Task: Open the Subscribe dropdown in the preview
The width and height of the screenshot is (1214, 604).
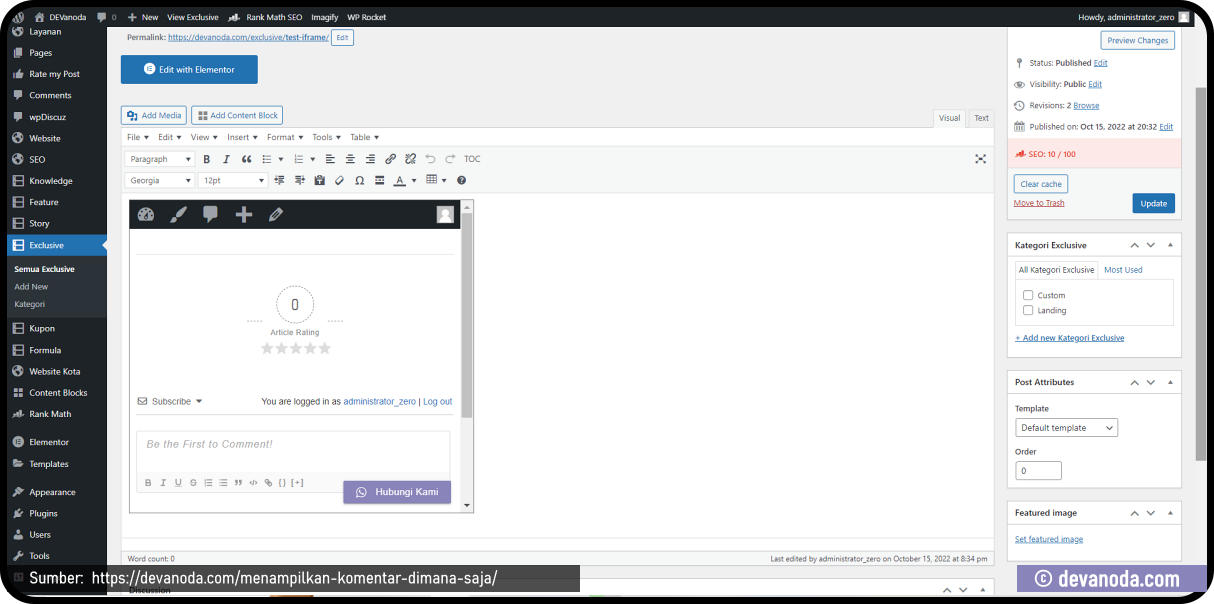Action: pos(170,402)
